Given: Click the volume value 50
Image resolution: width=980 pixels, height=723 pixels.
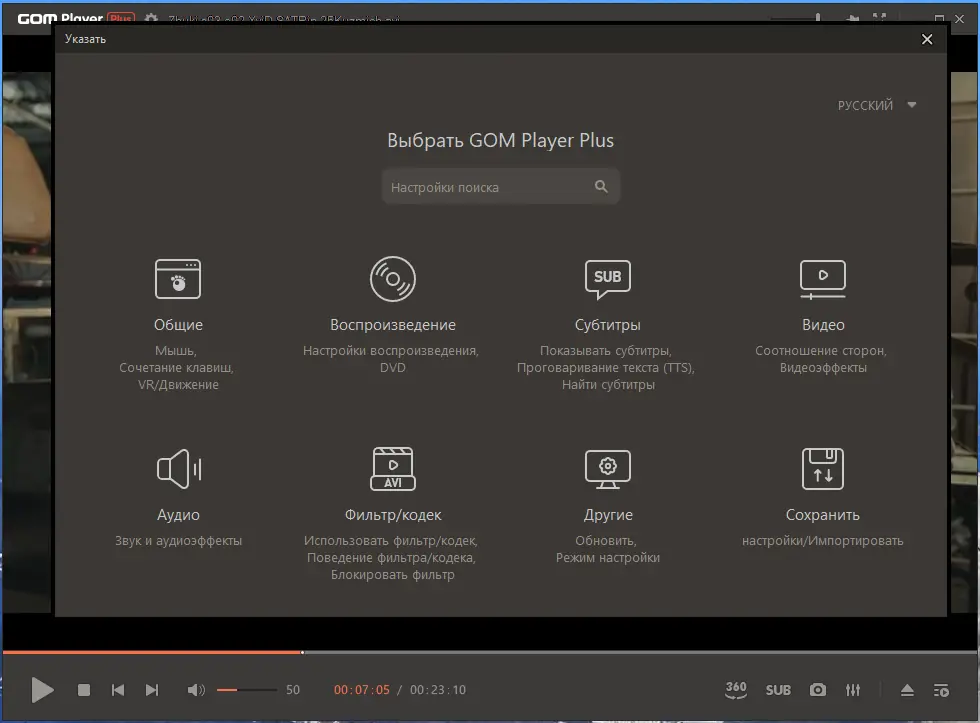Looking at the screenshot, I should [x=292, y=690].
